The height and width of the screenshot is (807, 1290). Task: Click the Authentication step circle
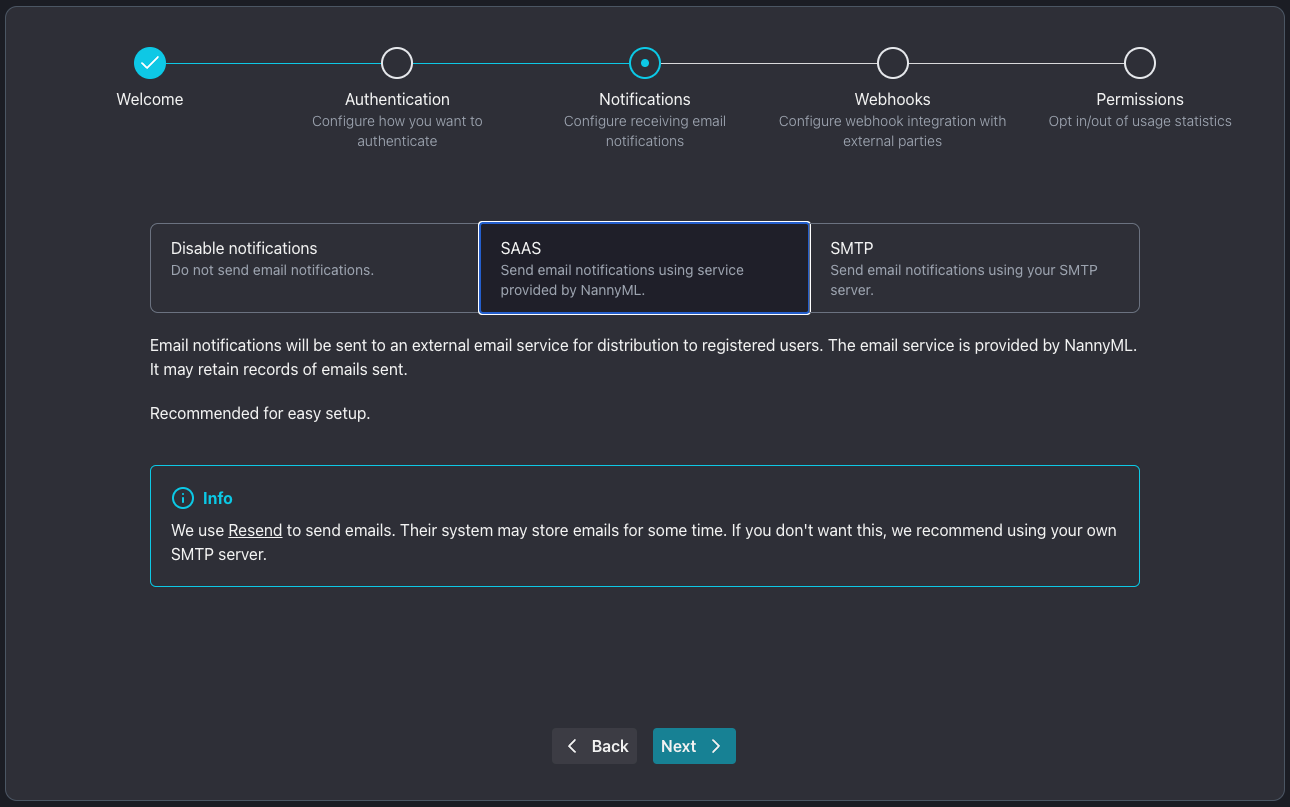(397, 63)
